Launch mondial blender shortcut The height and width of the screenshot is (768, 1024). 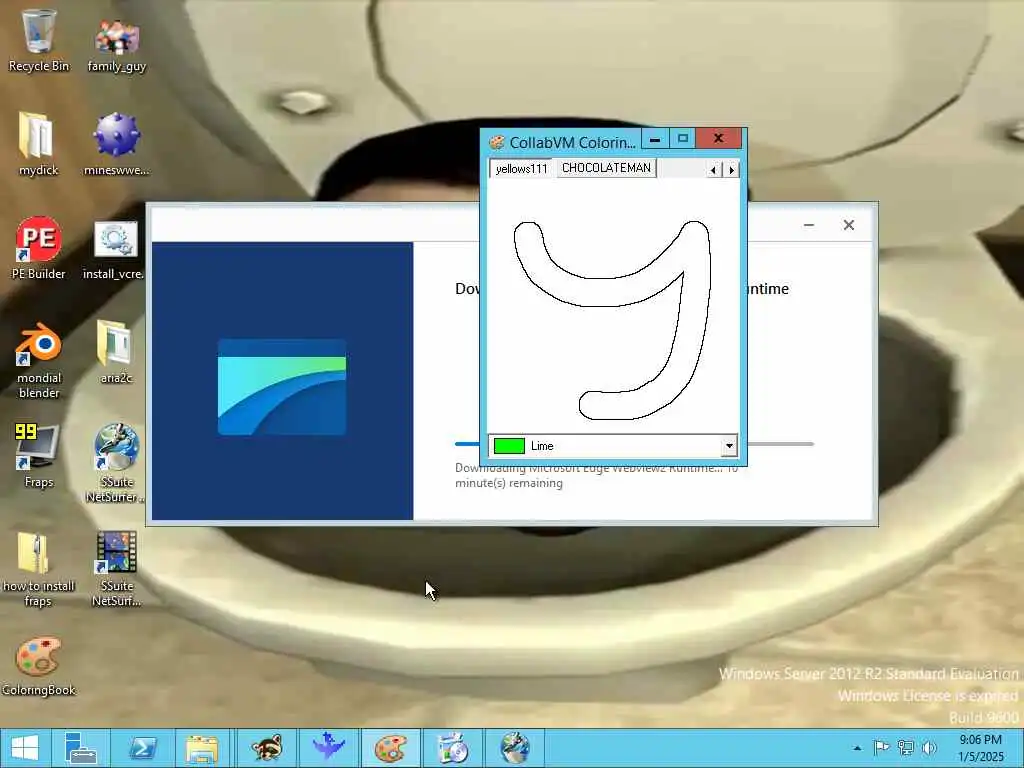pyautogui.click(x=39, y=360)
